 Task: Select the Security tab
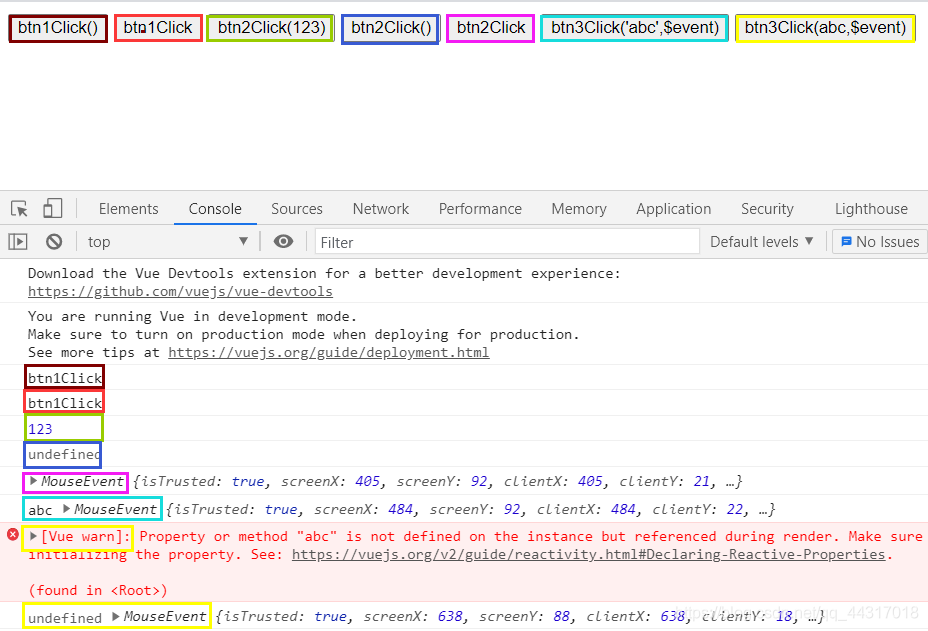pos(767,209)
